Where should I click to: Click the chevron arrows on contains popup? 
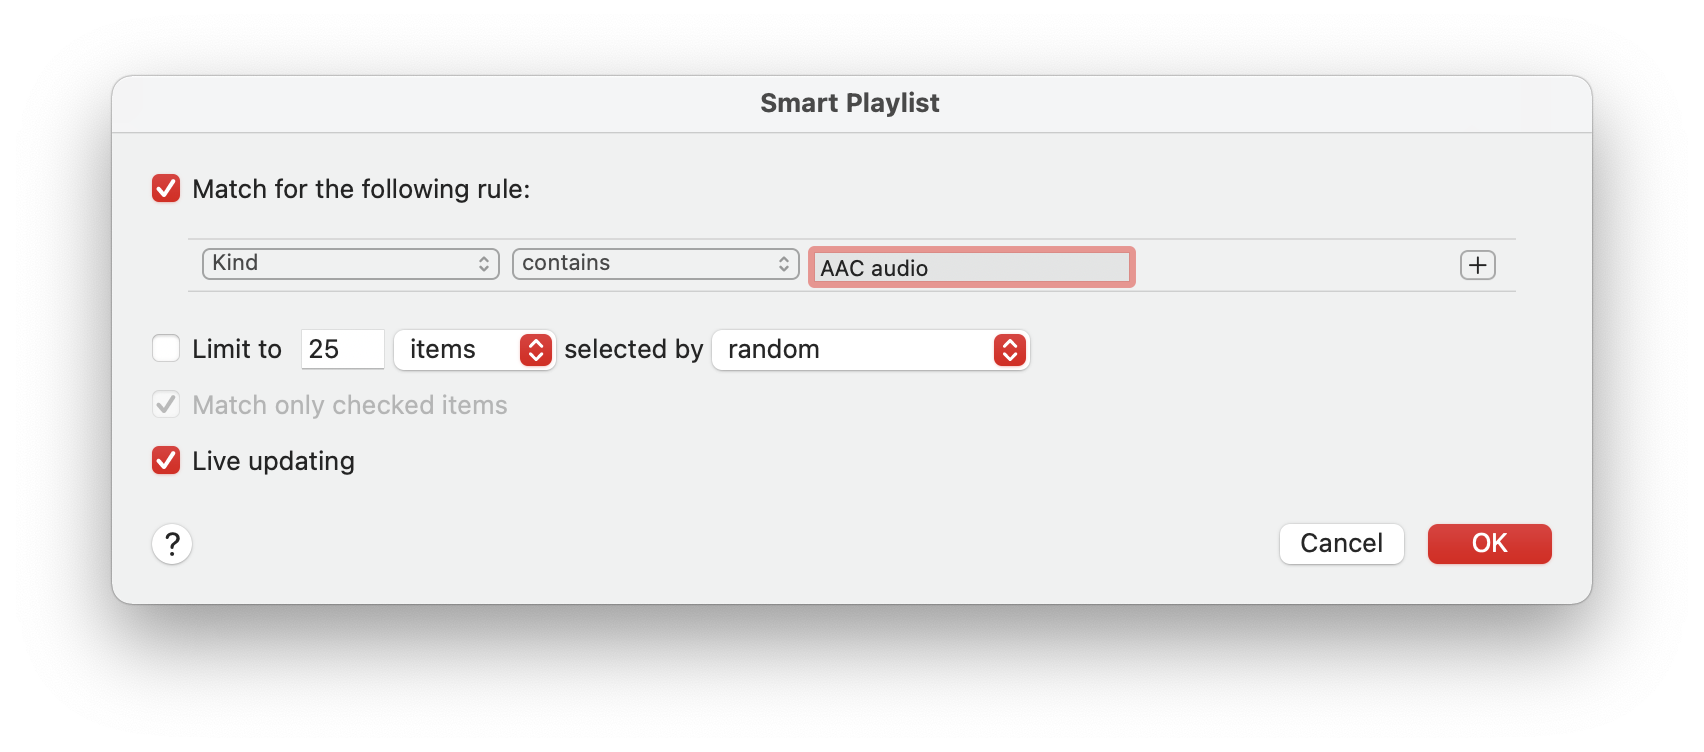[784, 264]
